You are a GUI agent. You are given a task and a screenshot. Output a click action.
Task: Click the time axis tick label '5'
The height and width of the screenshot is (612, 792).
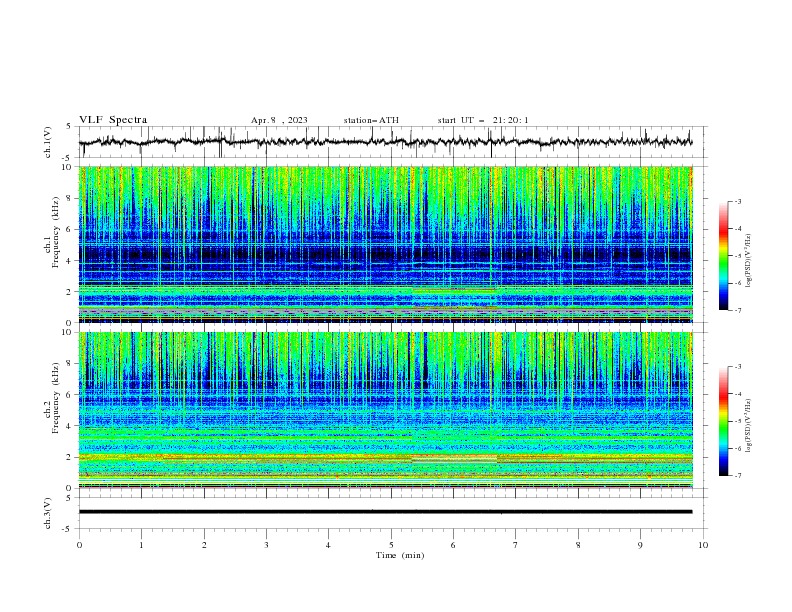391,545
